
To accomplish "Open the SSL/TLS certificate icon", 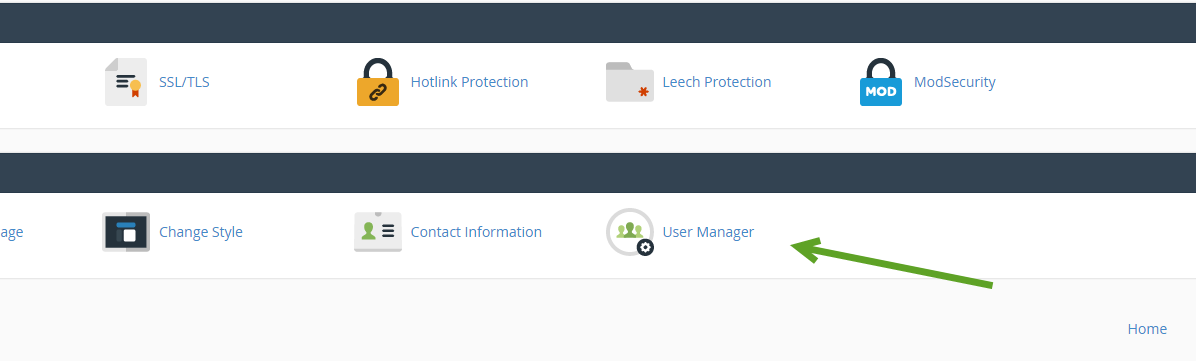I will pyautogui.click(x=126, y=82).
